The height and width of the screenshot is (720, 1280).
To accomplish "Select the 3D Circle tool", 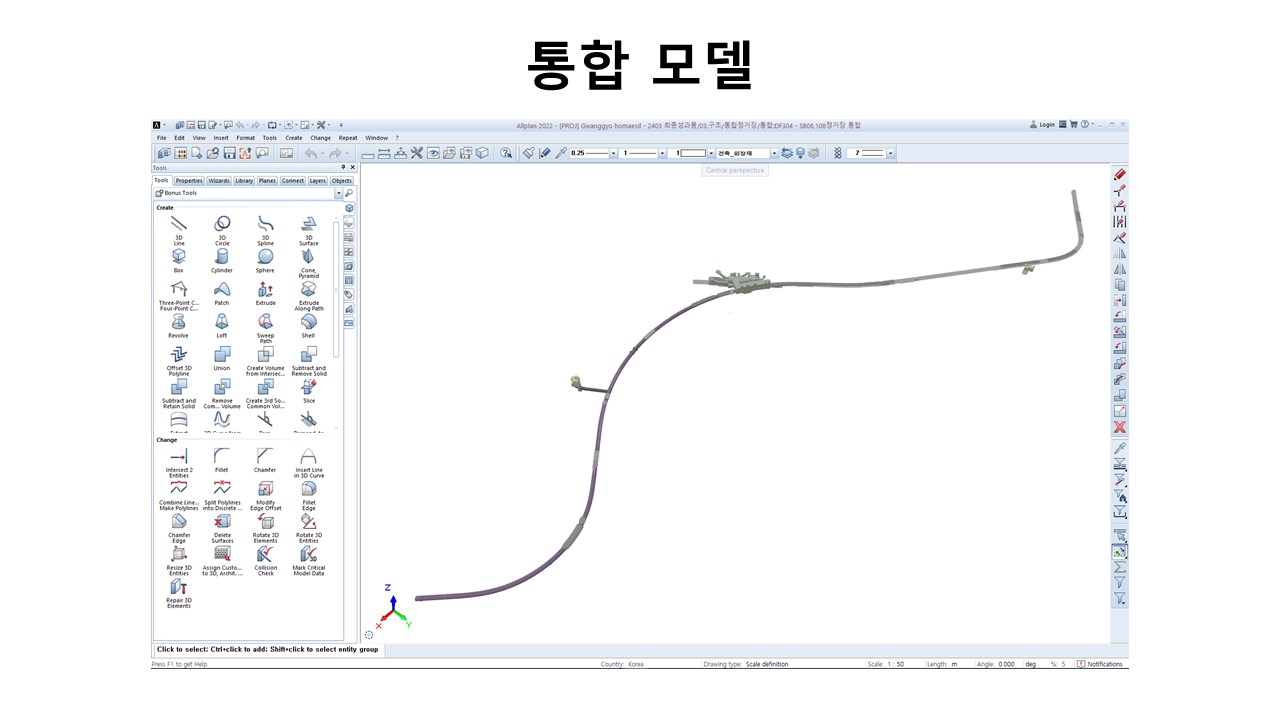I will pos(222,229).
